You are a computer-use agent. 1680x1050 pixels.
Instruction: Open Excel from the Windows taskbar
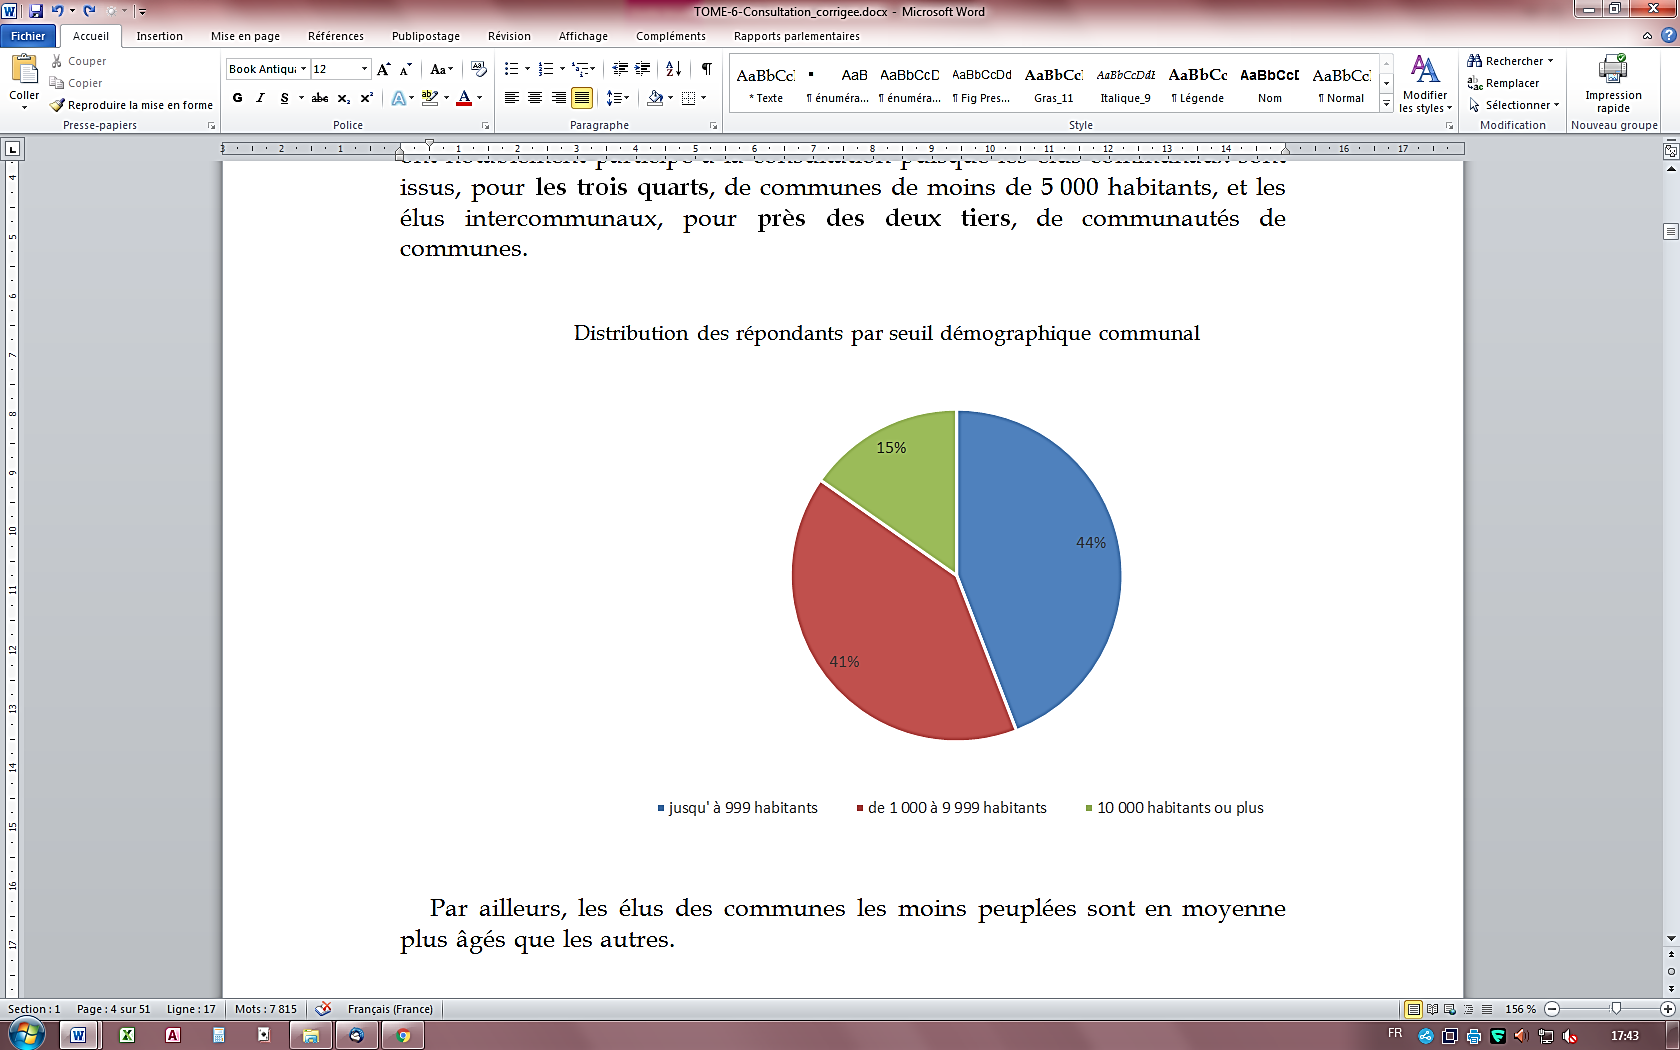tap(127, 1035)
